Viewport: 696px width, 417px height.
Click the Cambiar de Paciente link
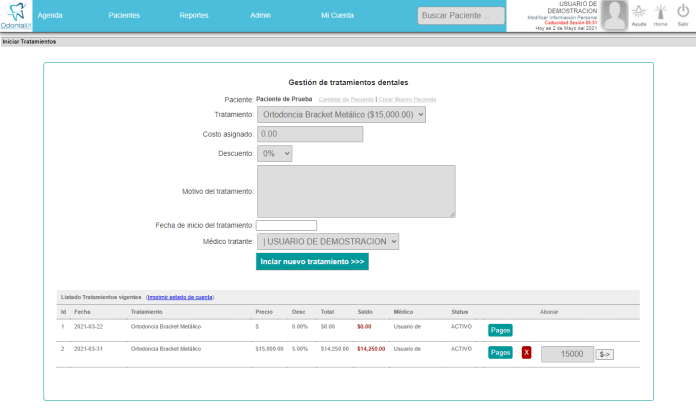[x=346, y=99]
